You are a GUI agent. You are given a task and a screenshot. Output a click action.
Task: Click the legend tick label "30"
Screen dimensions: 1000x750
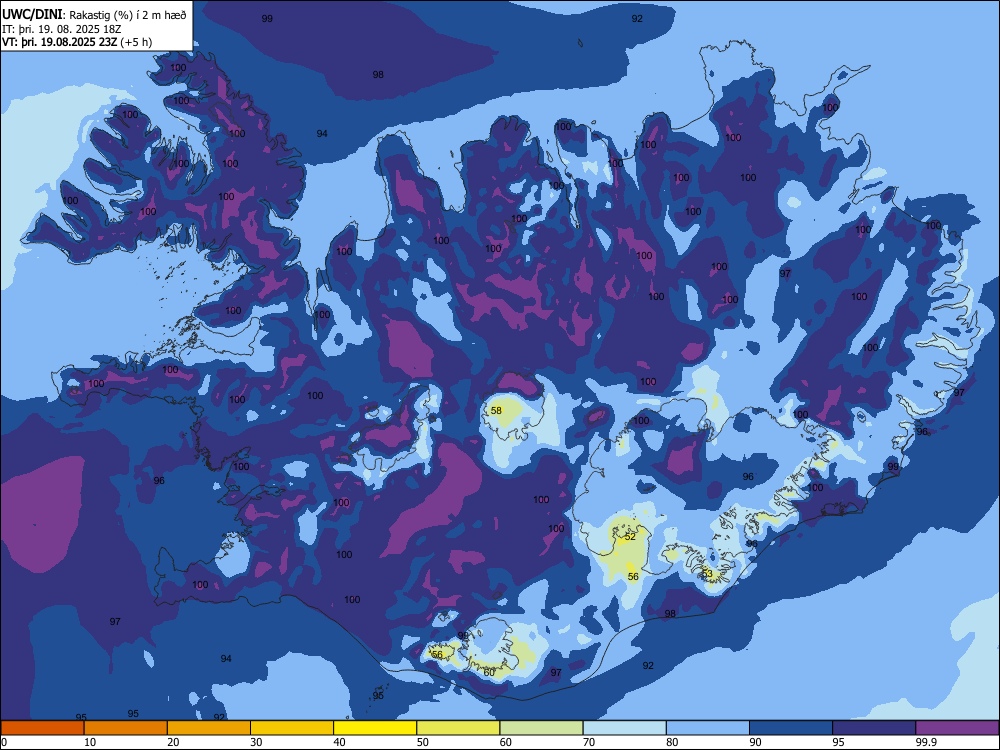[x=256, y=742]
